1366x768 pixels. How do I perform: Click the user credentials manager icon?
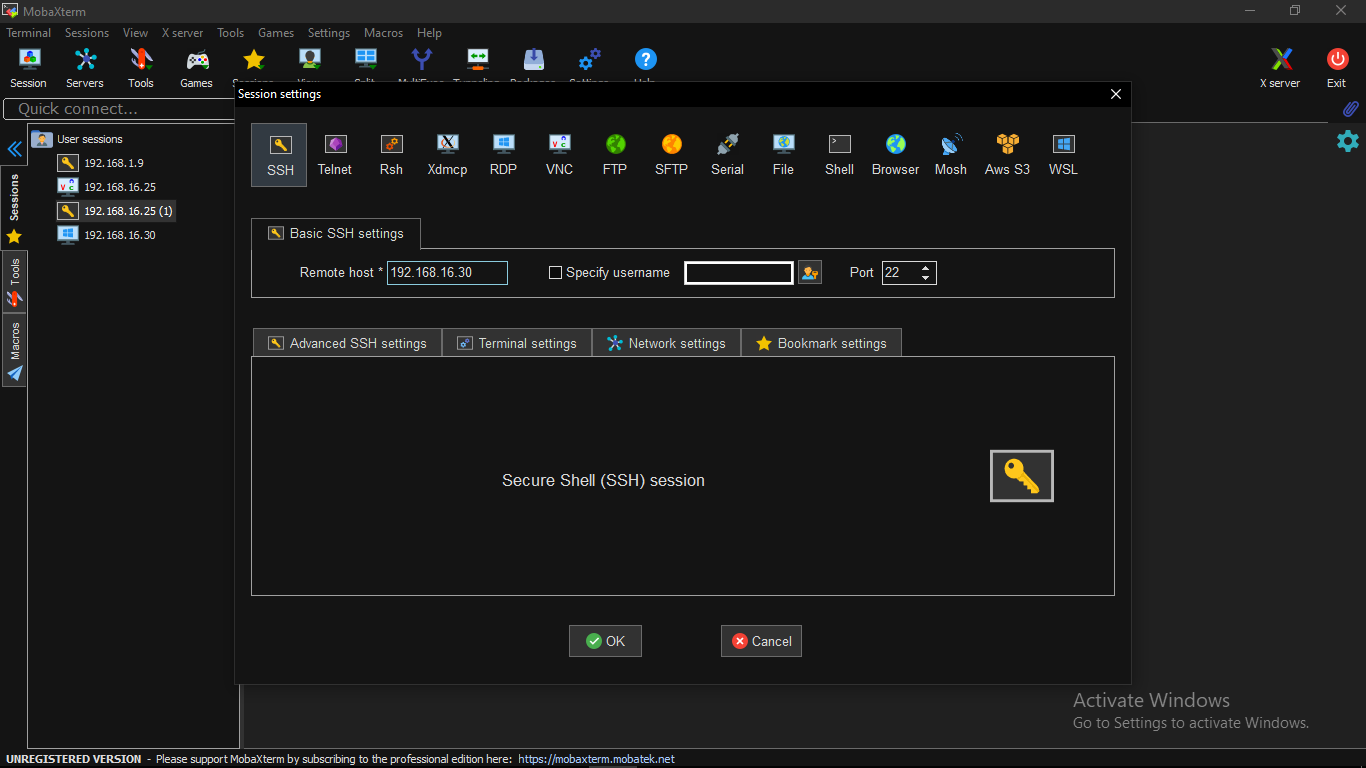coord(810,272)
